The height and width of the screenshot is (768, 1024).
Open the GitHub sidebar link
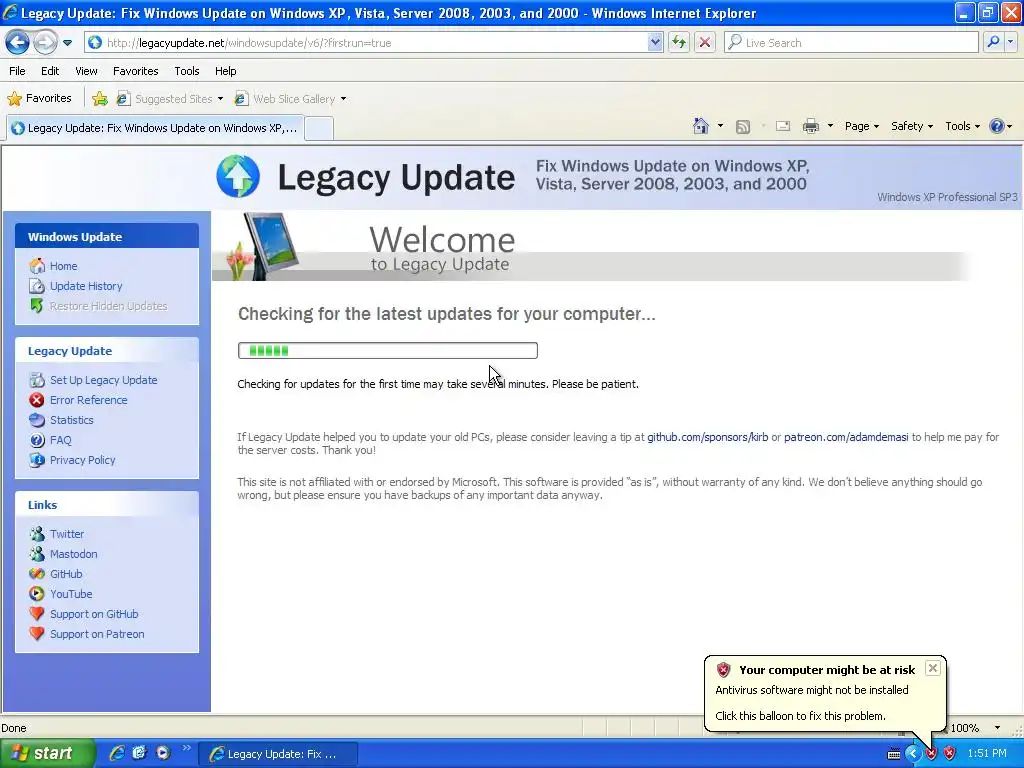(x=66, y=574)
